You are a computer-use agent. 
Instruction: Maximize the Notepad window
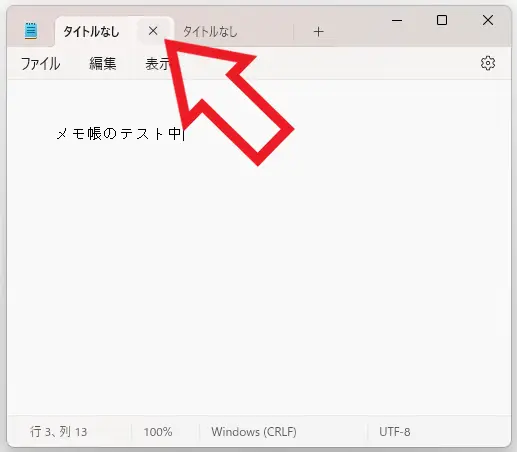point(442,20)
